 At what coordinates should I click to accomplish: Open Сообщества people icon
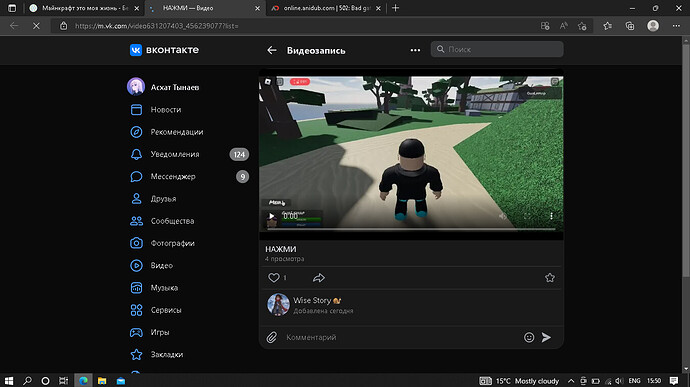pyautogui.click(x=136, y=221)
